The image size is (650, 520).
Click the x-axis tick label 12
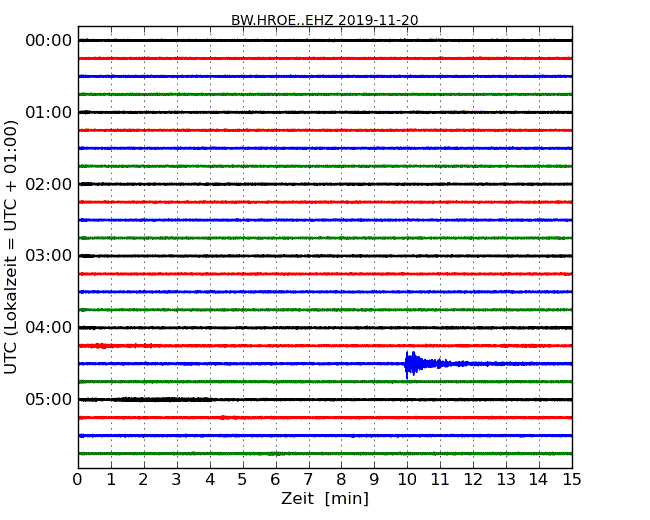coord(473,480)
